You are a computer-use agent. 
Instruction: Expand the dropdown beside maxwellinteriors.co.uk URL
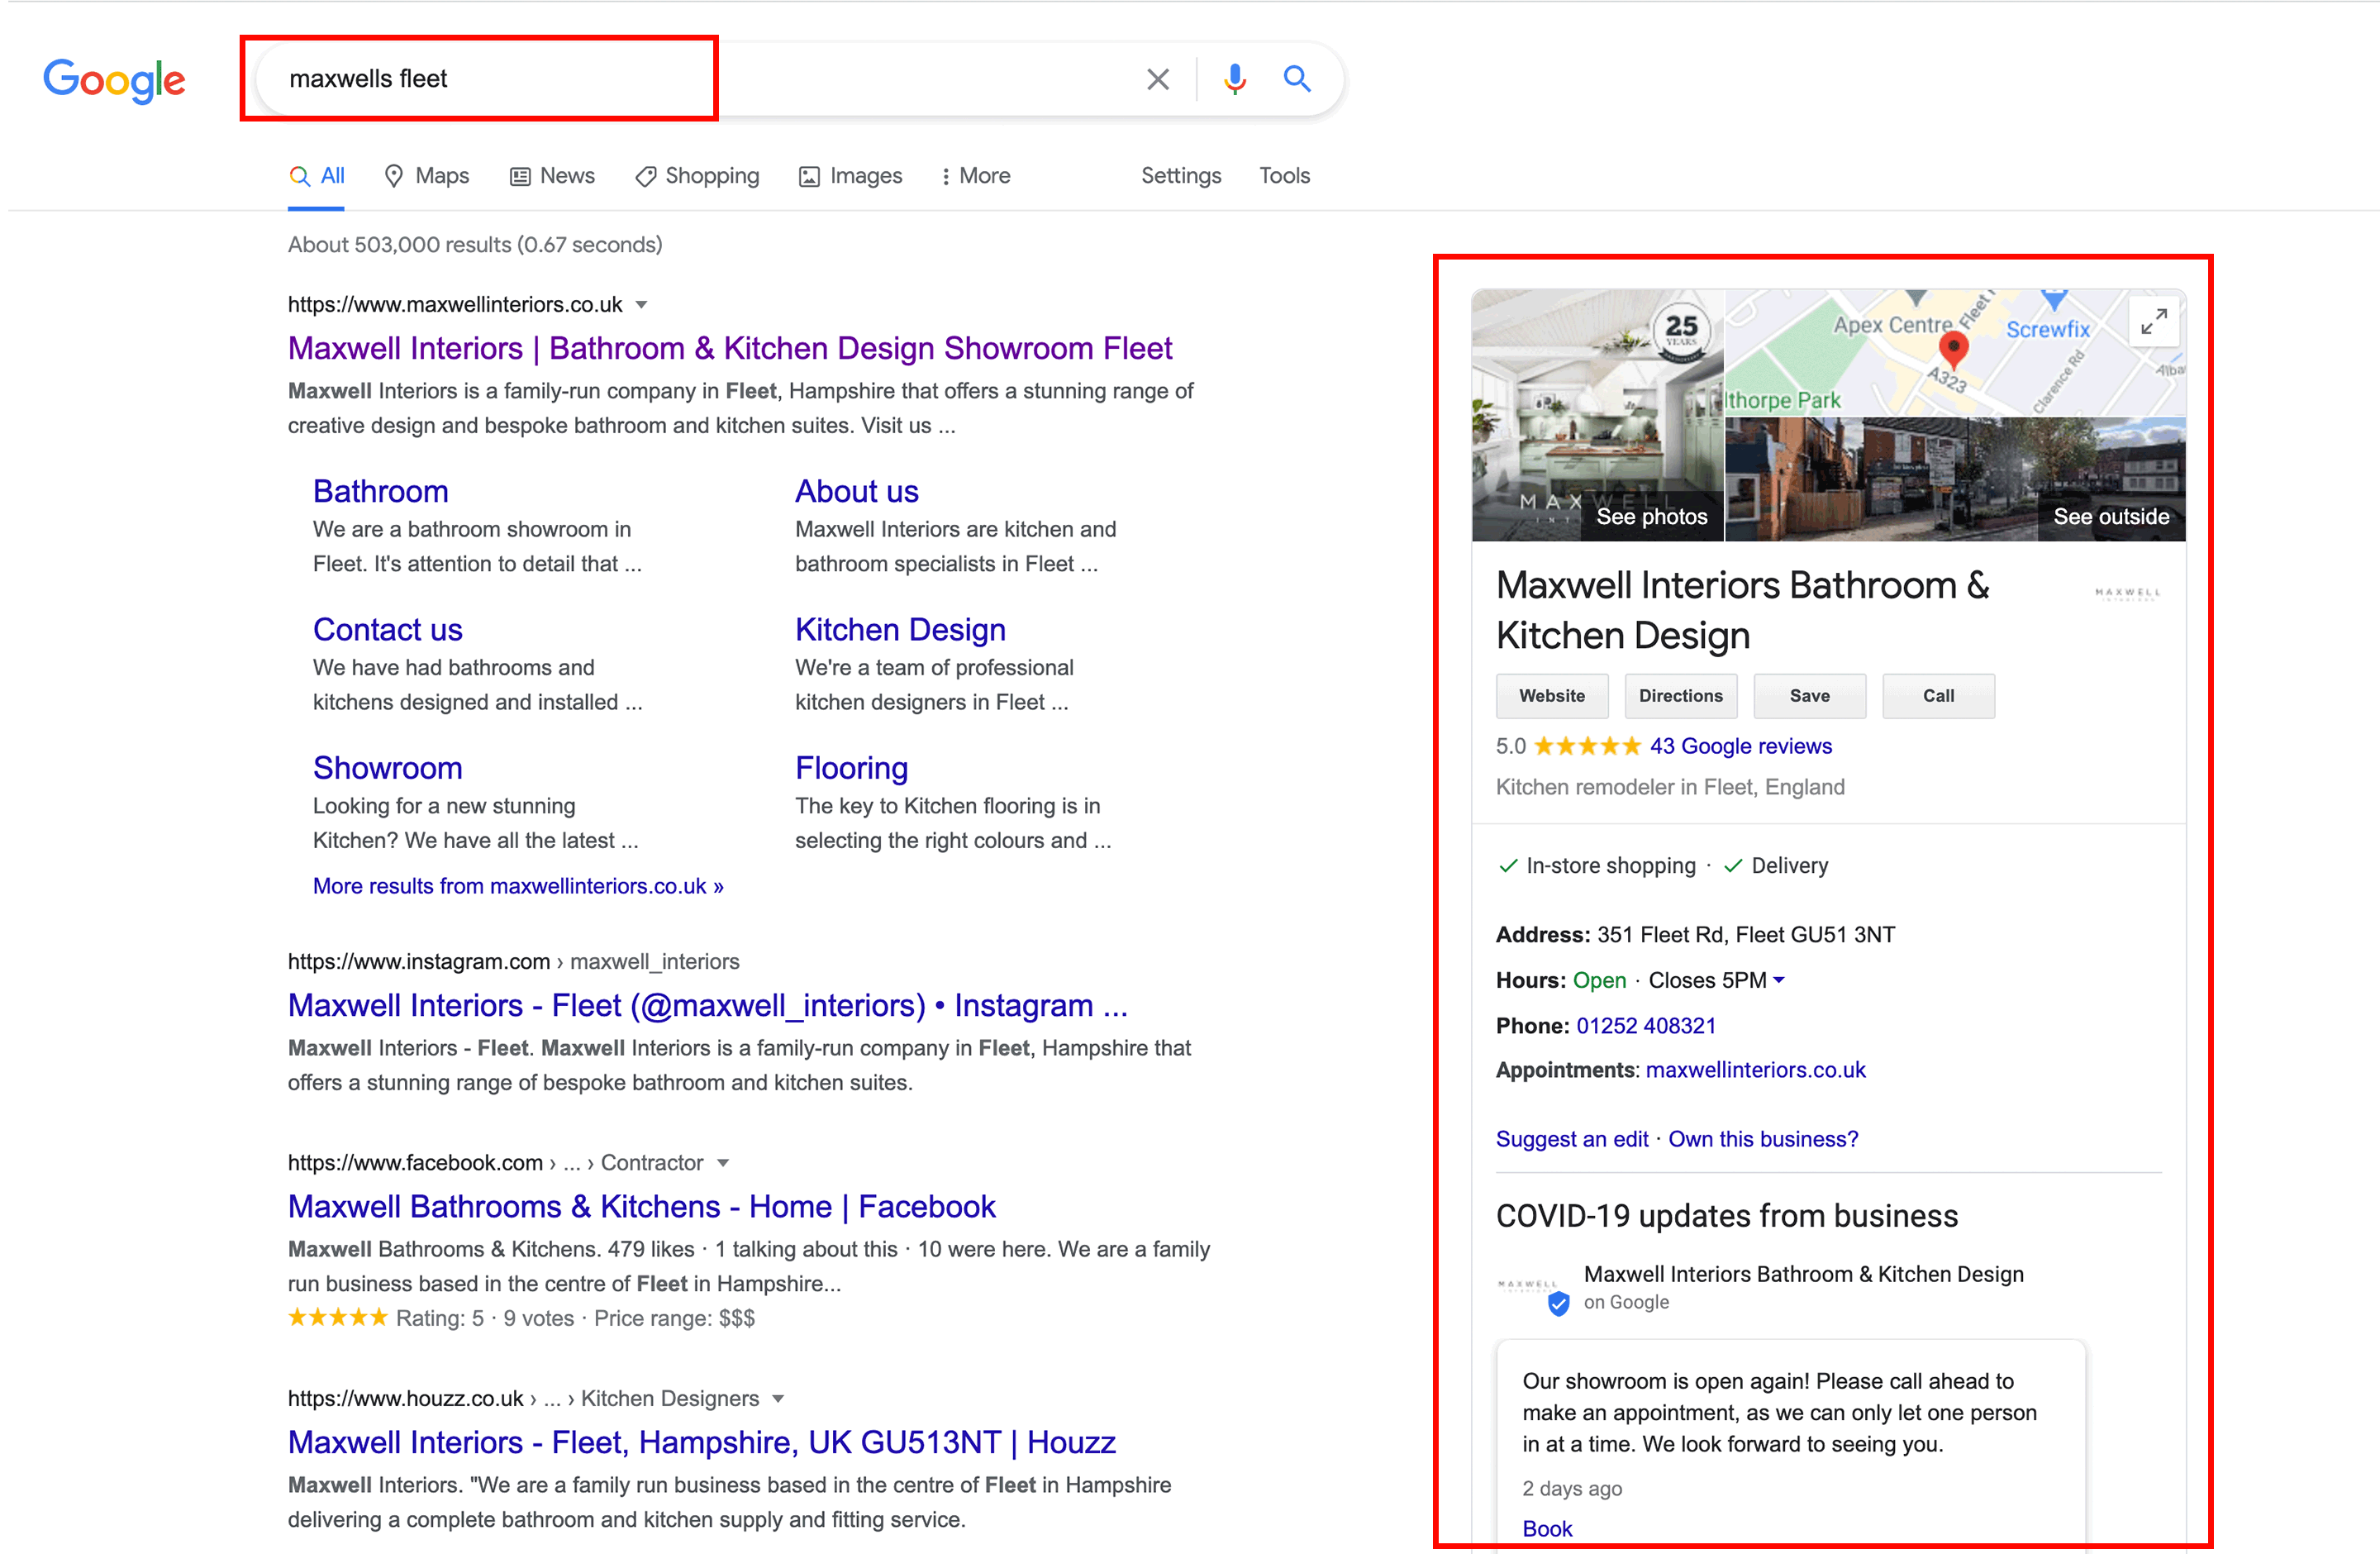(641, 305)
